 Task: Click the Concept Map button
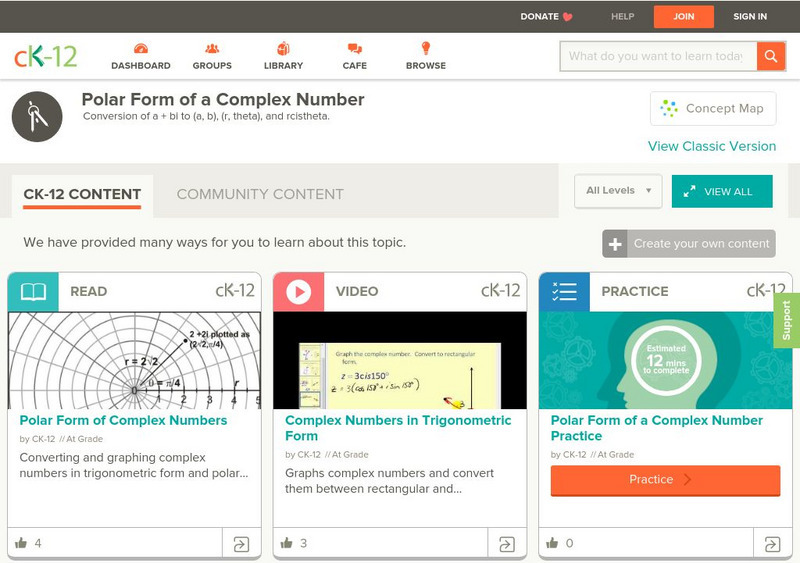point(713,108)
